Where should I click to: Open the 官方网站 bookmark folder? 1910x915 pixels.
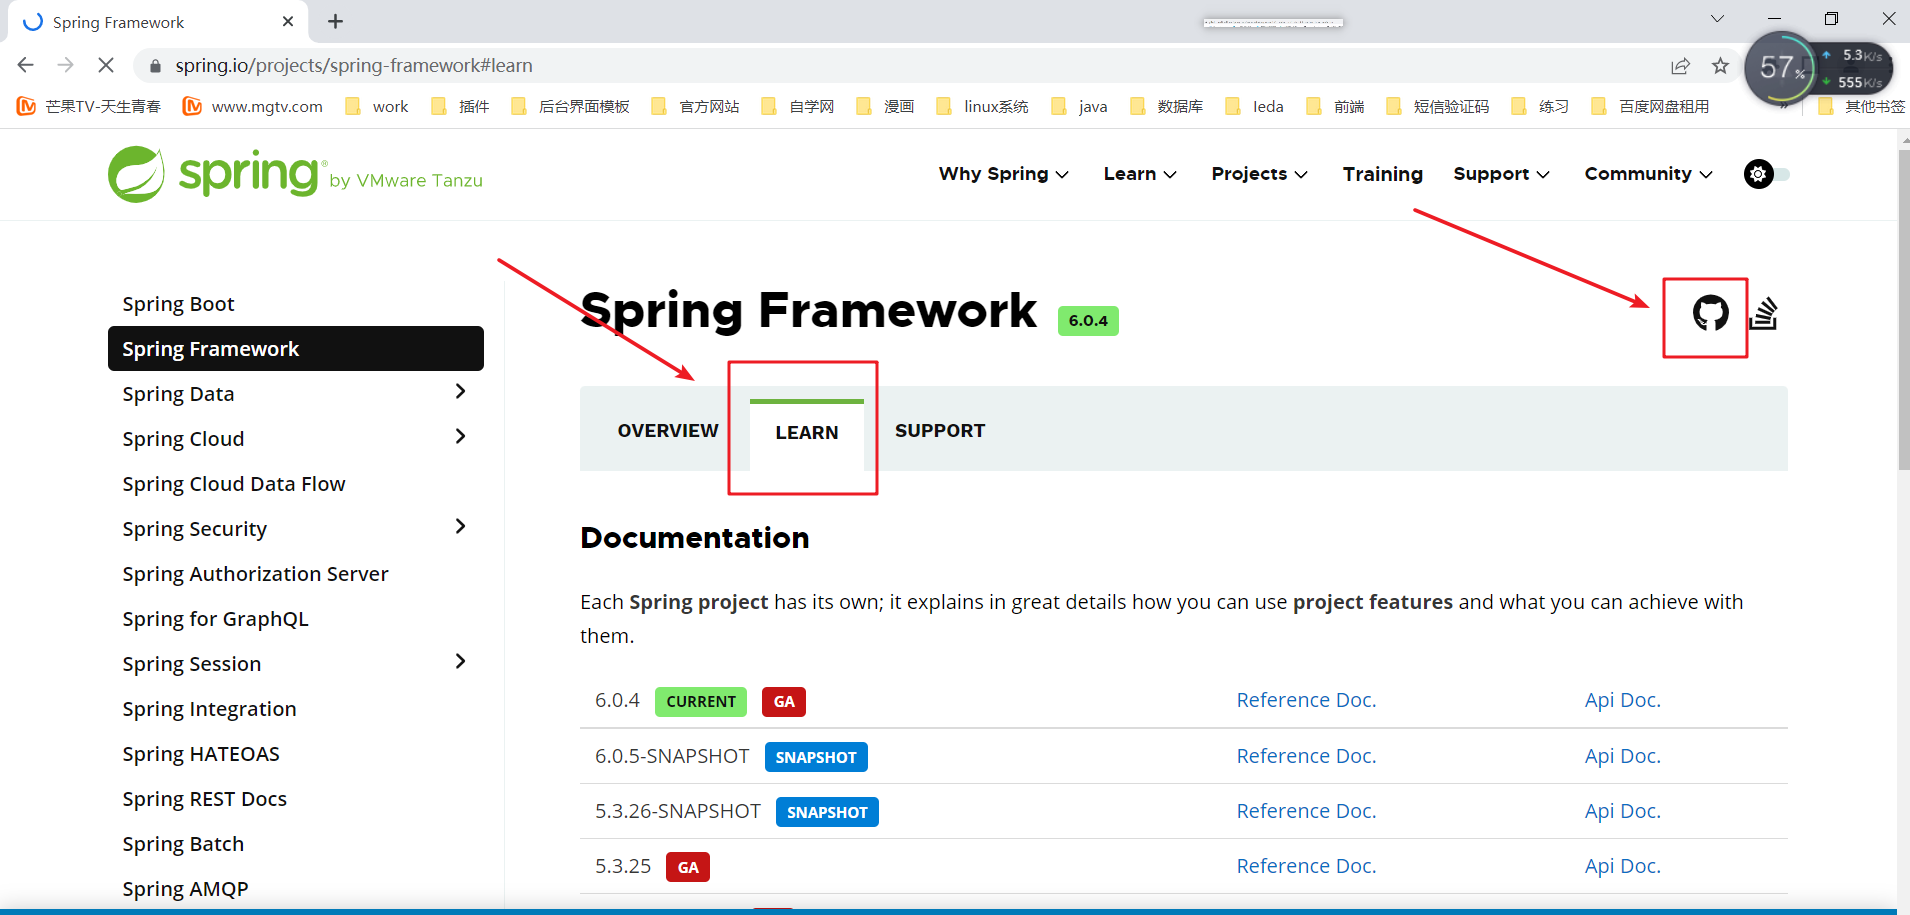[695, 106]
